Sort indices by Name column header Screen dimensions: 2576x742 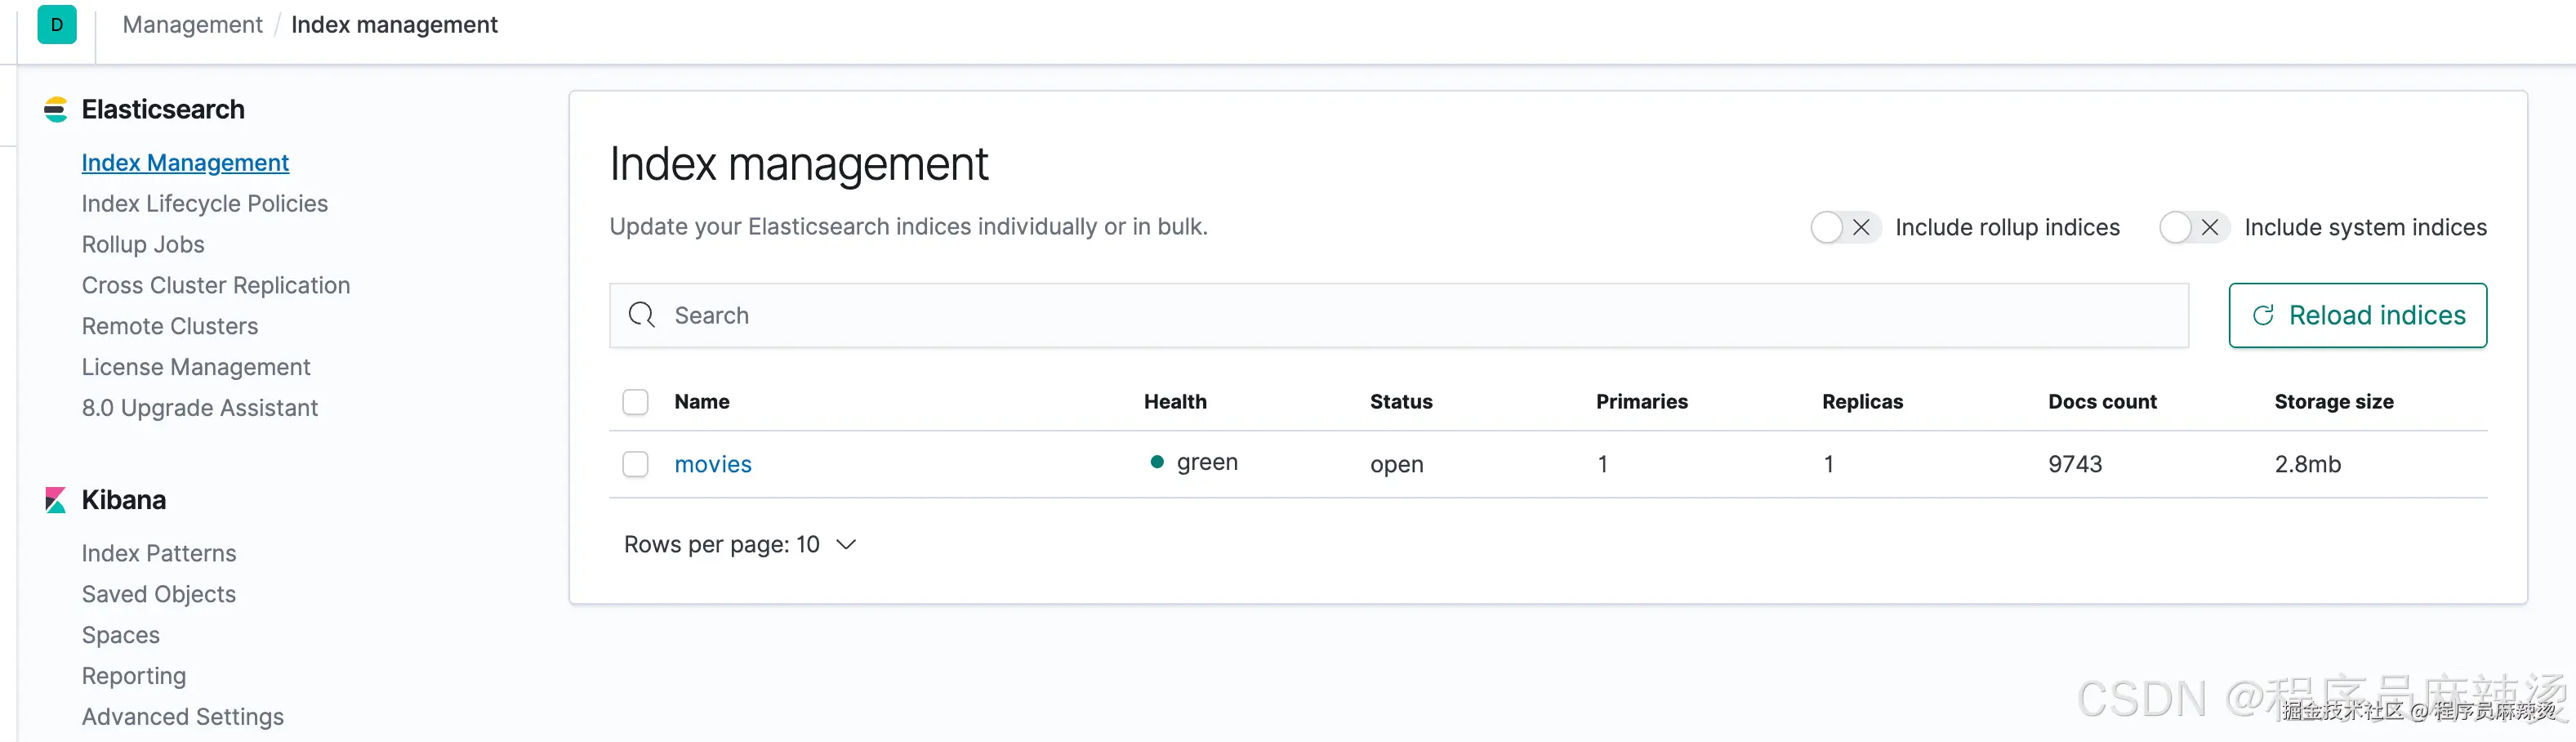point(702,402)
